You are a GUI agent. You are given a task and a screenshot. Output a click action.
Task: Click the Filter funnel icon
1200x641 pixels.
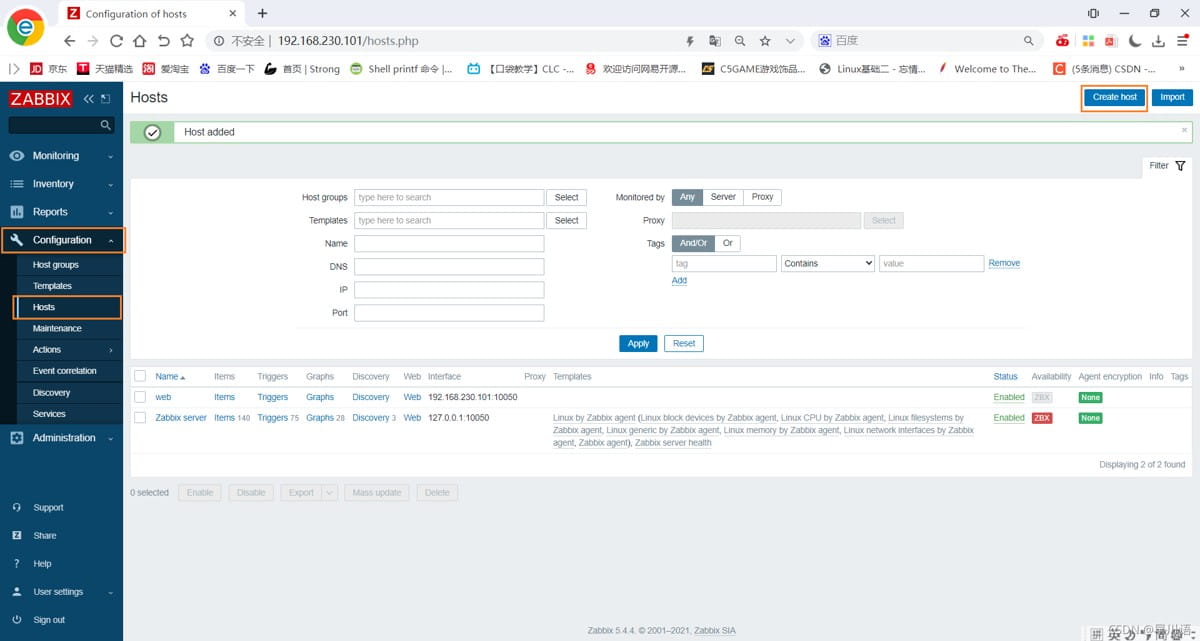(1180, 166)
